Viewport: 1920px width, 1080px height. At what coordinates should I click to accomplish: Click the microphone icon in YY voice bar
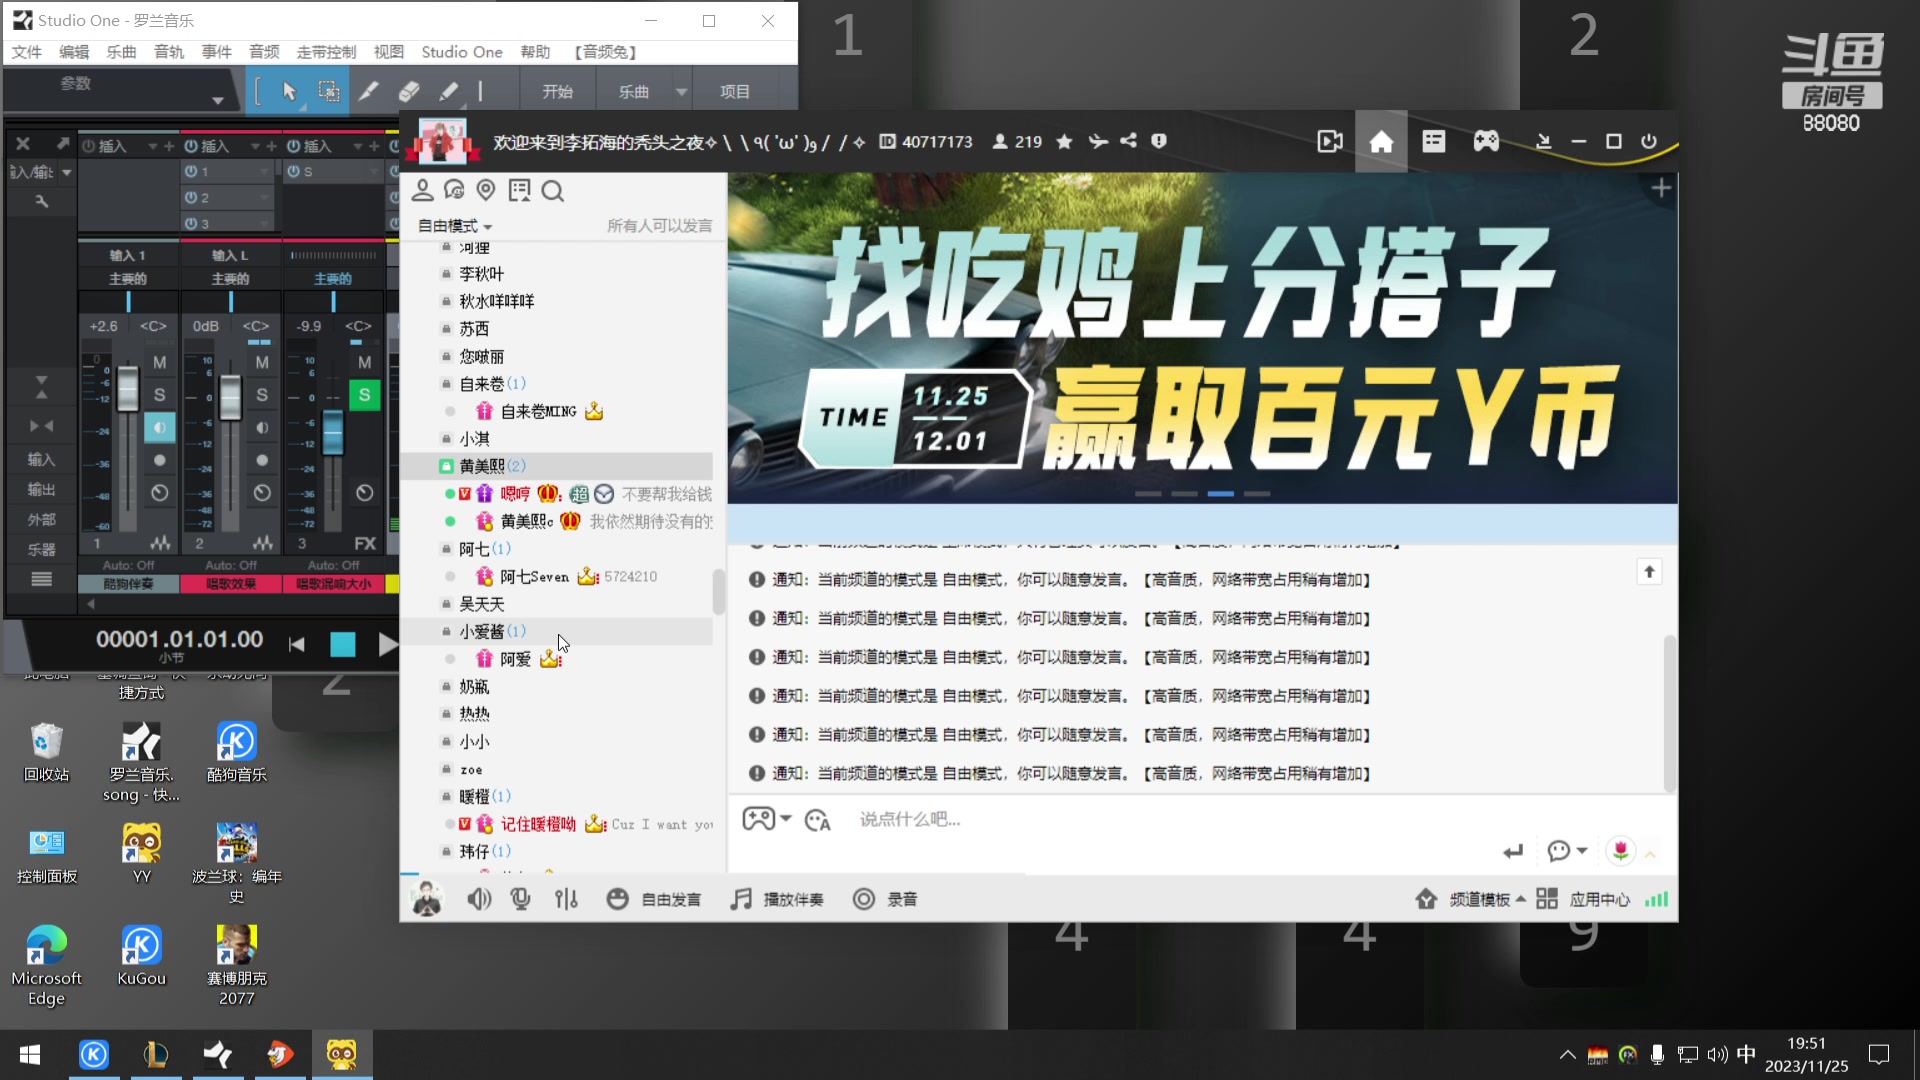(521, 898)
